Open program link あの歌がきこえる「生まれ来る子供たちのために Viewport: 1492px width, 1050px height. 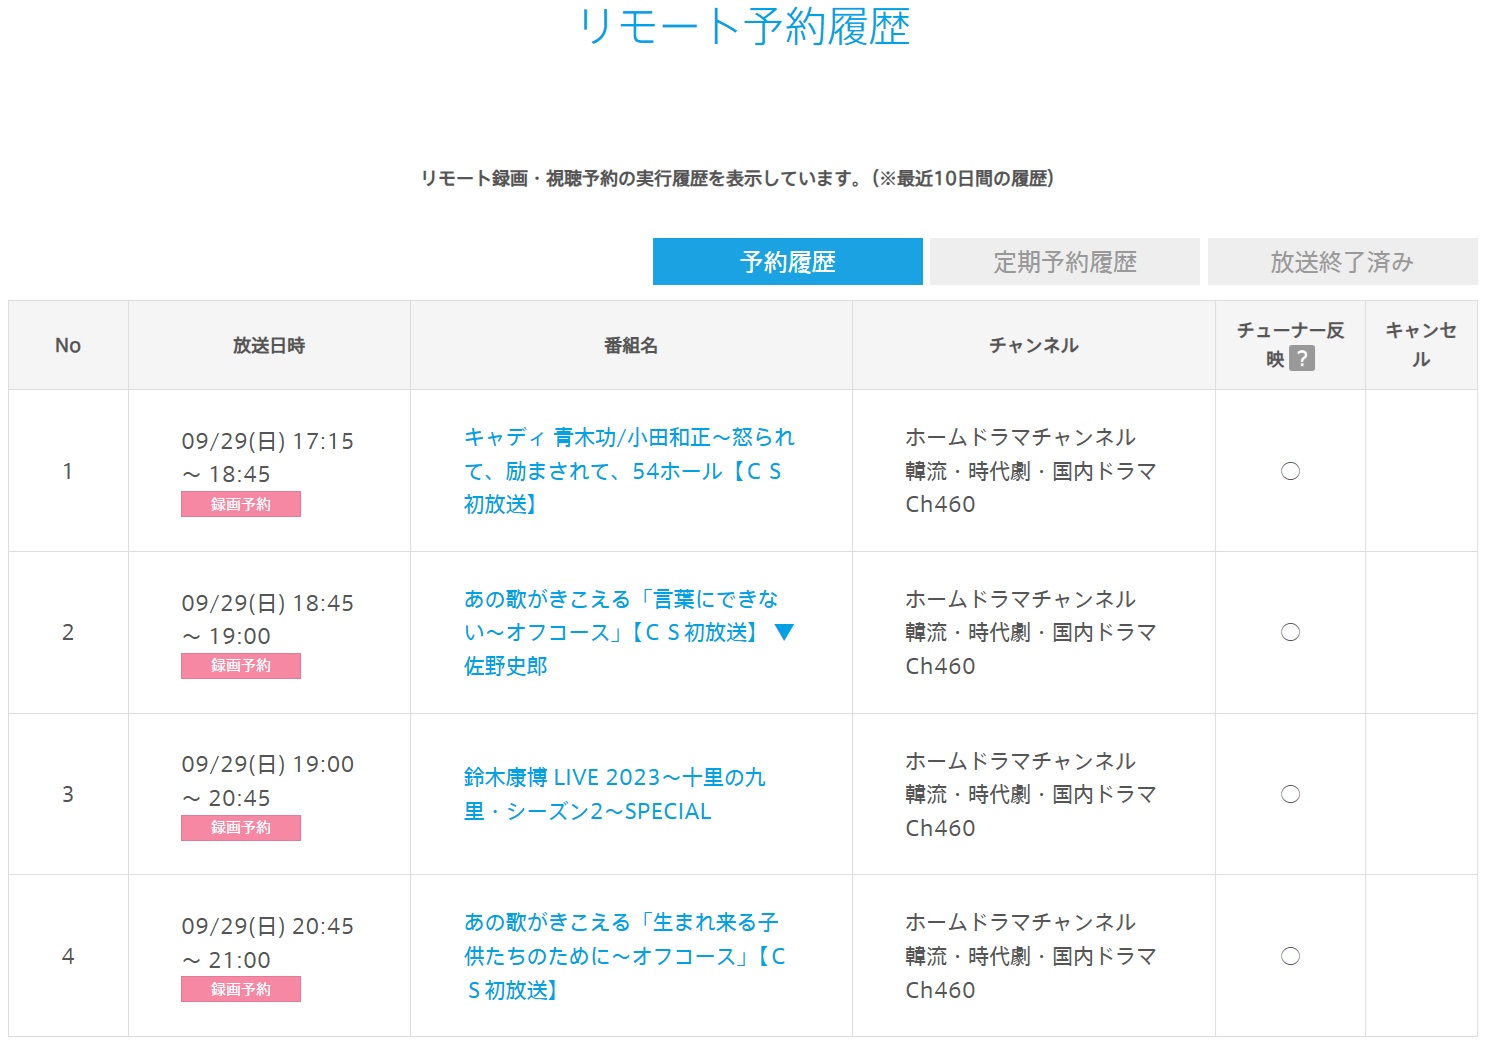625,956
